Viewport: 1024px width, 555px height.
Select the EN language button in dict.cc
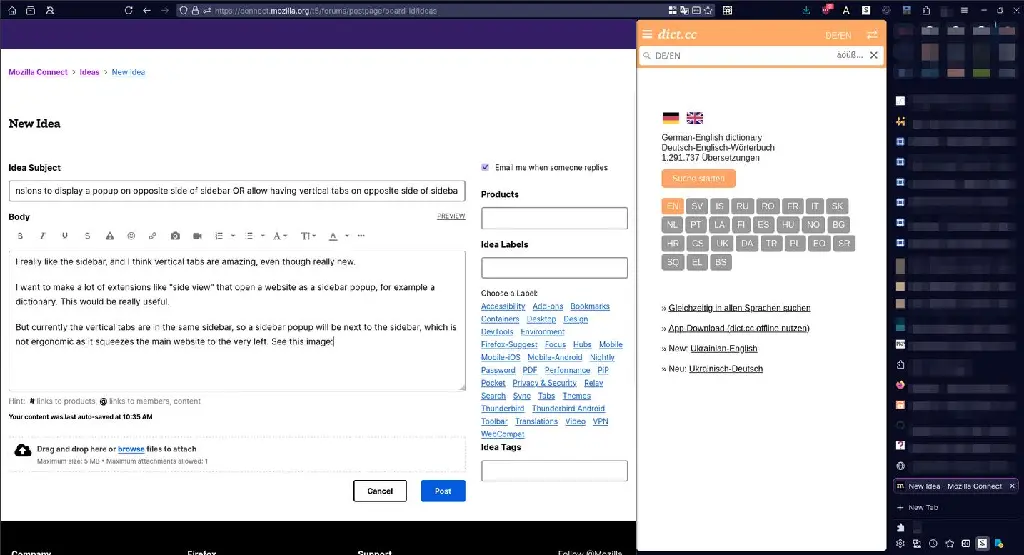pos(673,206)
